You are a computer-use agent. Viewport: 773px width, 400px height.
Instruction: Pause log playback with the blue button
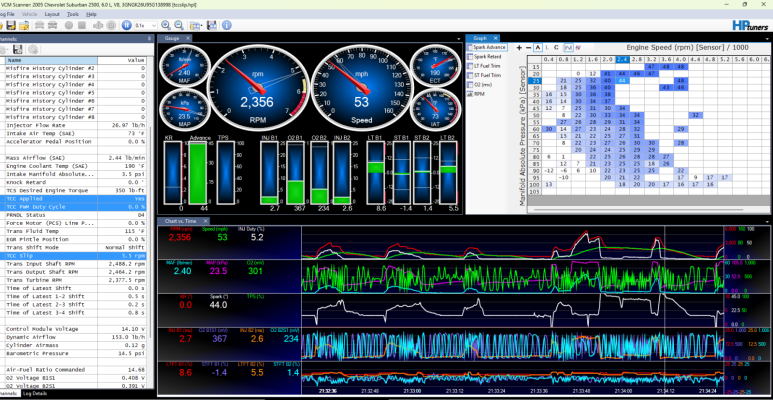pos(127,25)
